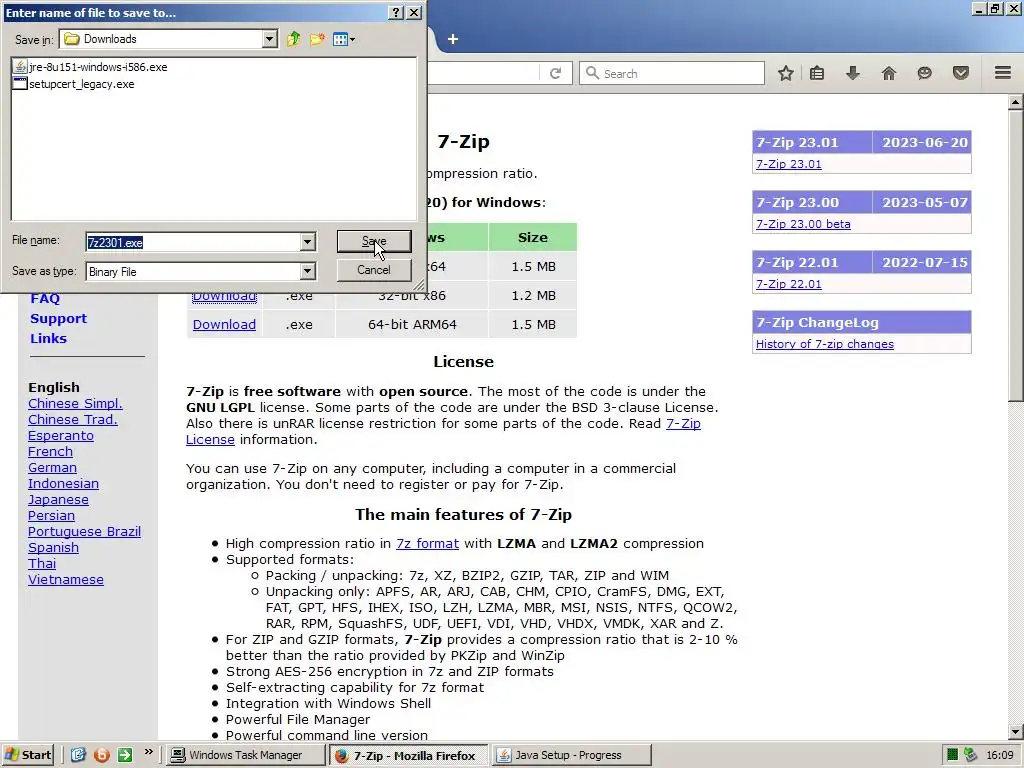This screenshot has height=768, width=1024.
Task: Select the jre-8u151-windows-i586.exe file
Action: click(x=90, y=67)
